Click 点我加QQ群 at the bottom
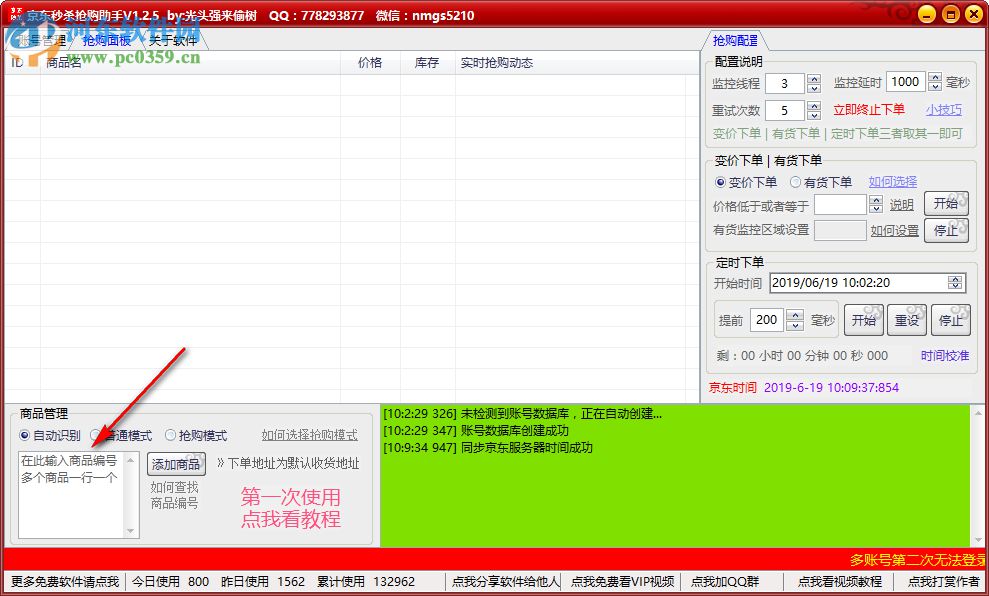 click(729, 580)
